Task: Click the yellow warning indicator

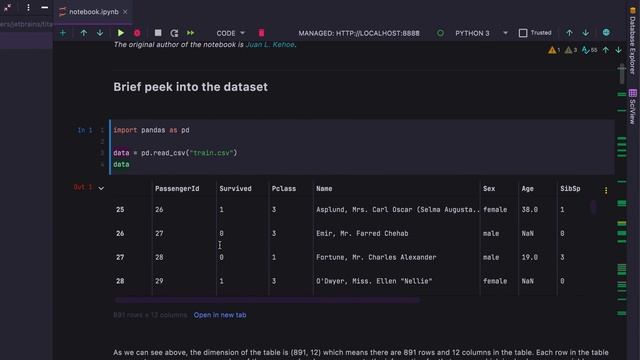Action: click(554, 50)
